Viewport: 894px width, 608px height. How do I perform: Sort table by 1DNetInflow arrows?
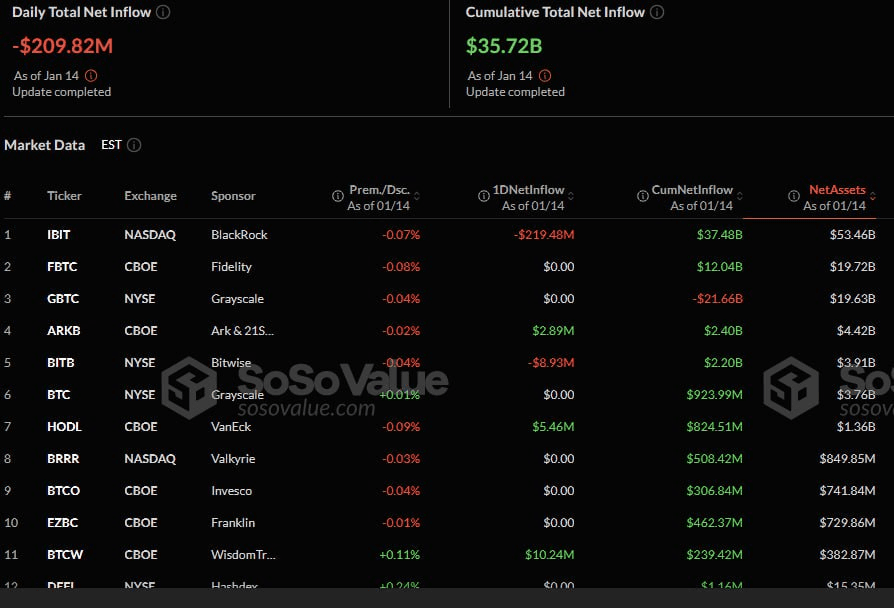(571, 196)
